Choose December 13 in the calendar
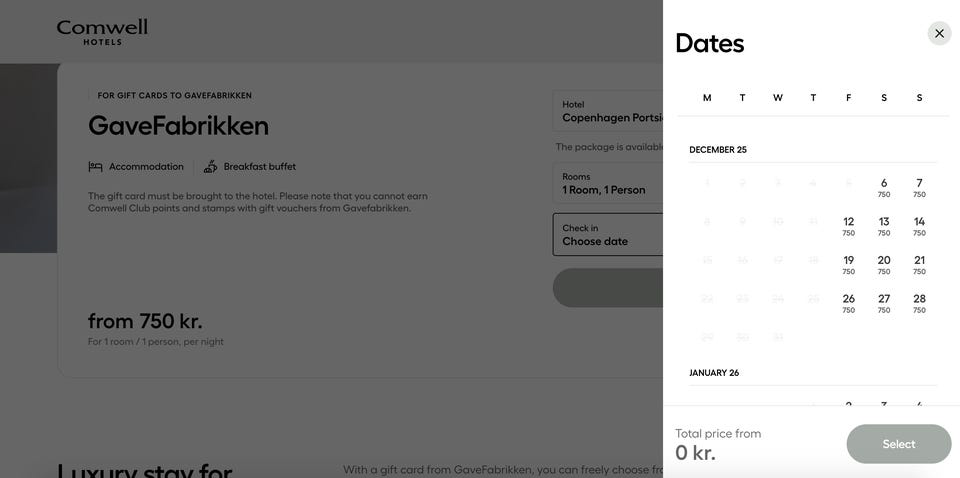960x478 pixels. [x=883, y=226]
